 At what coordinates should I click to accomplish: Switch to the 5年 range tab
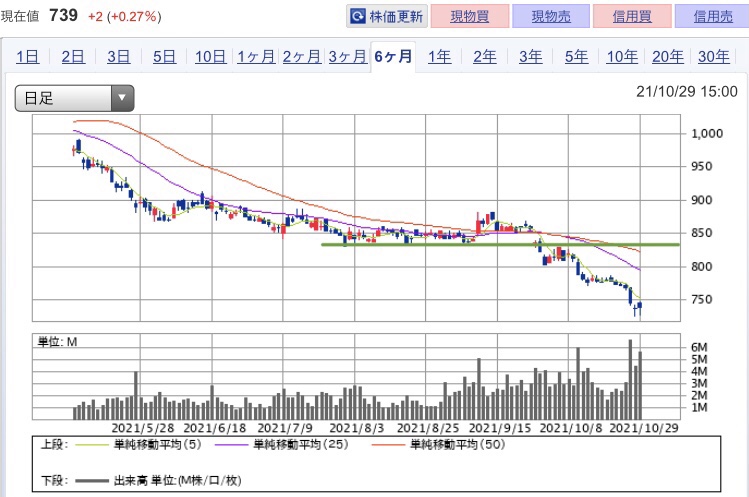coord(576,57)
